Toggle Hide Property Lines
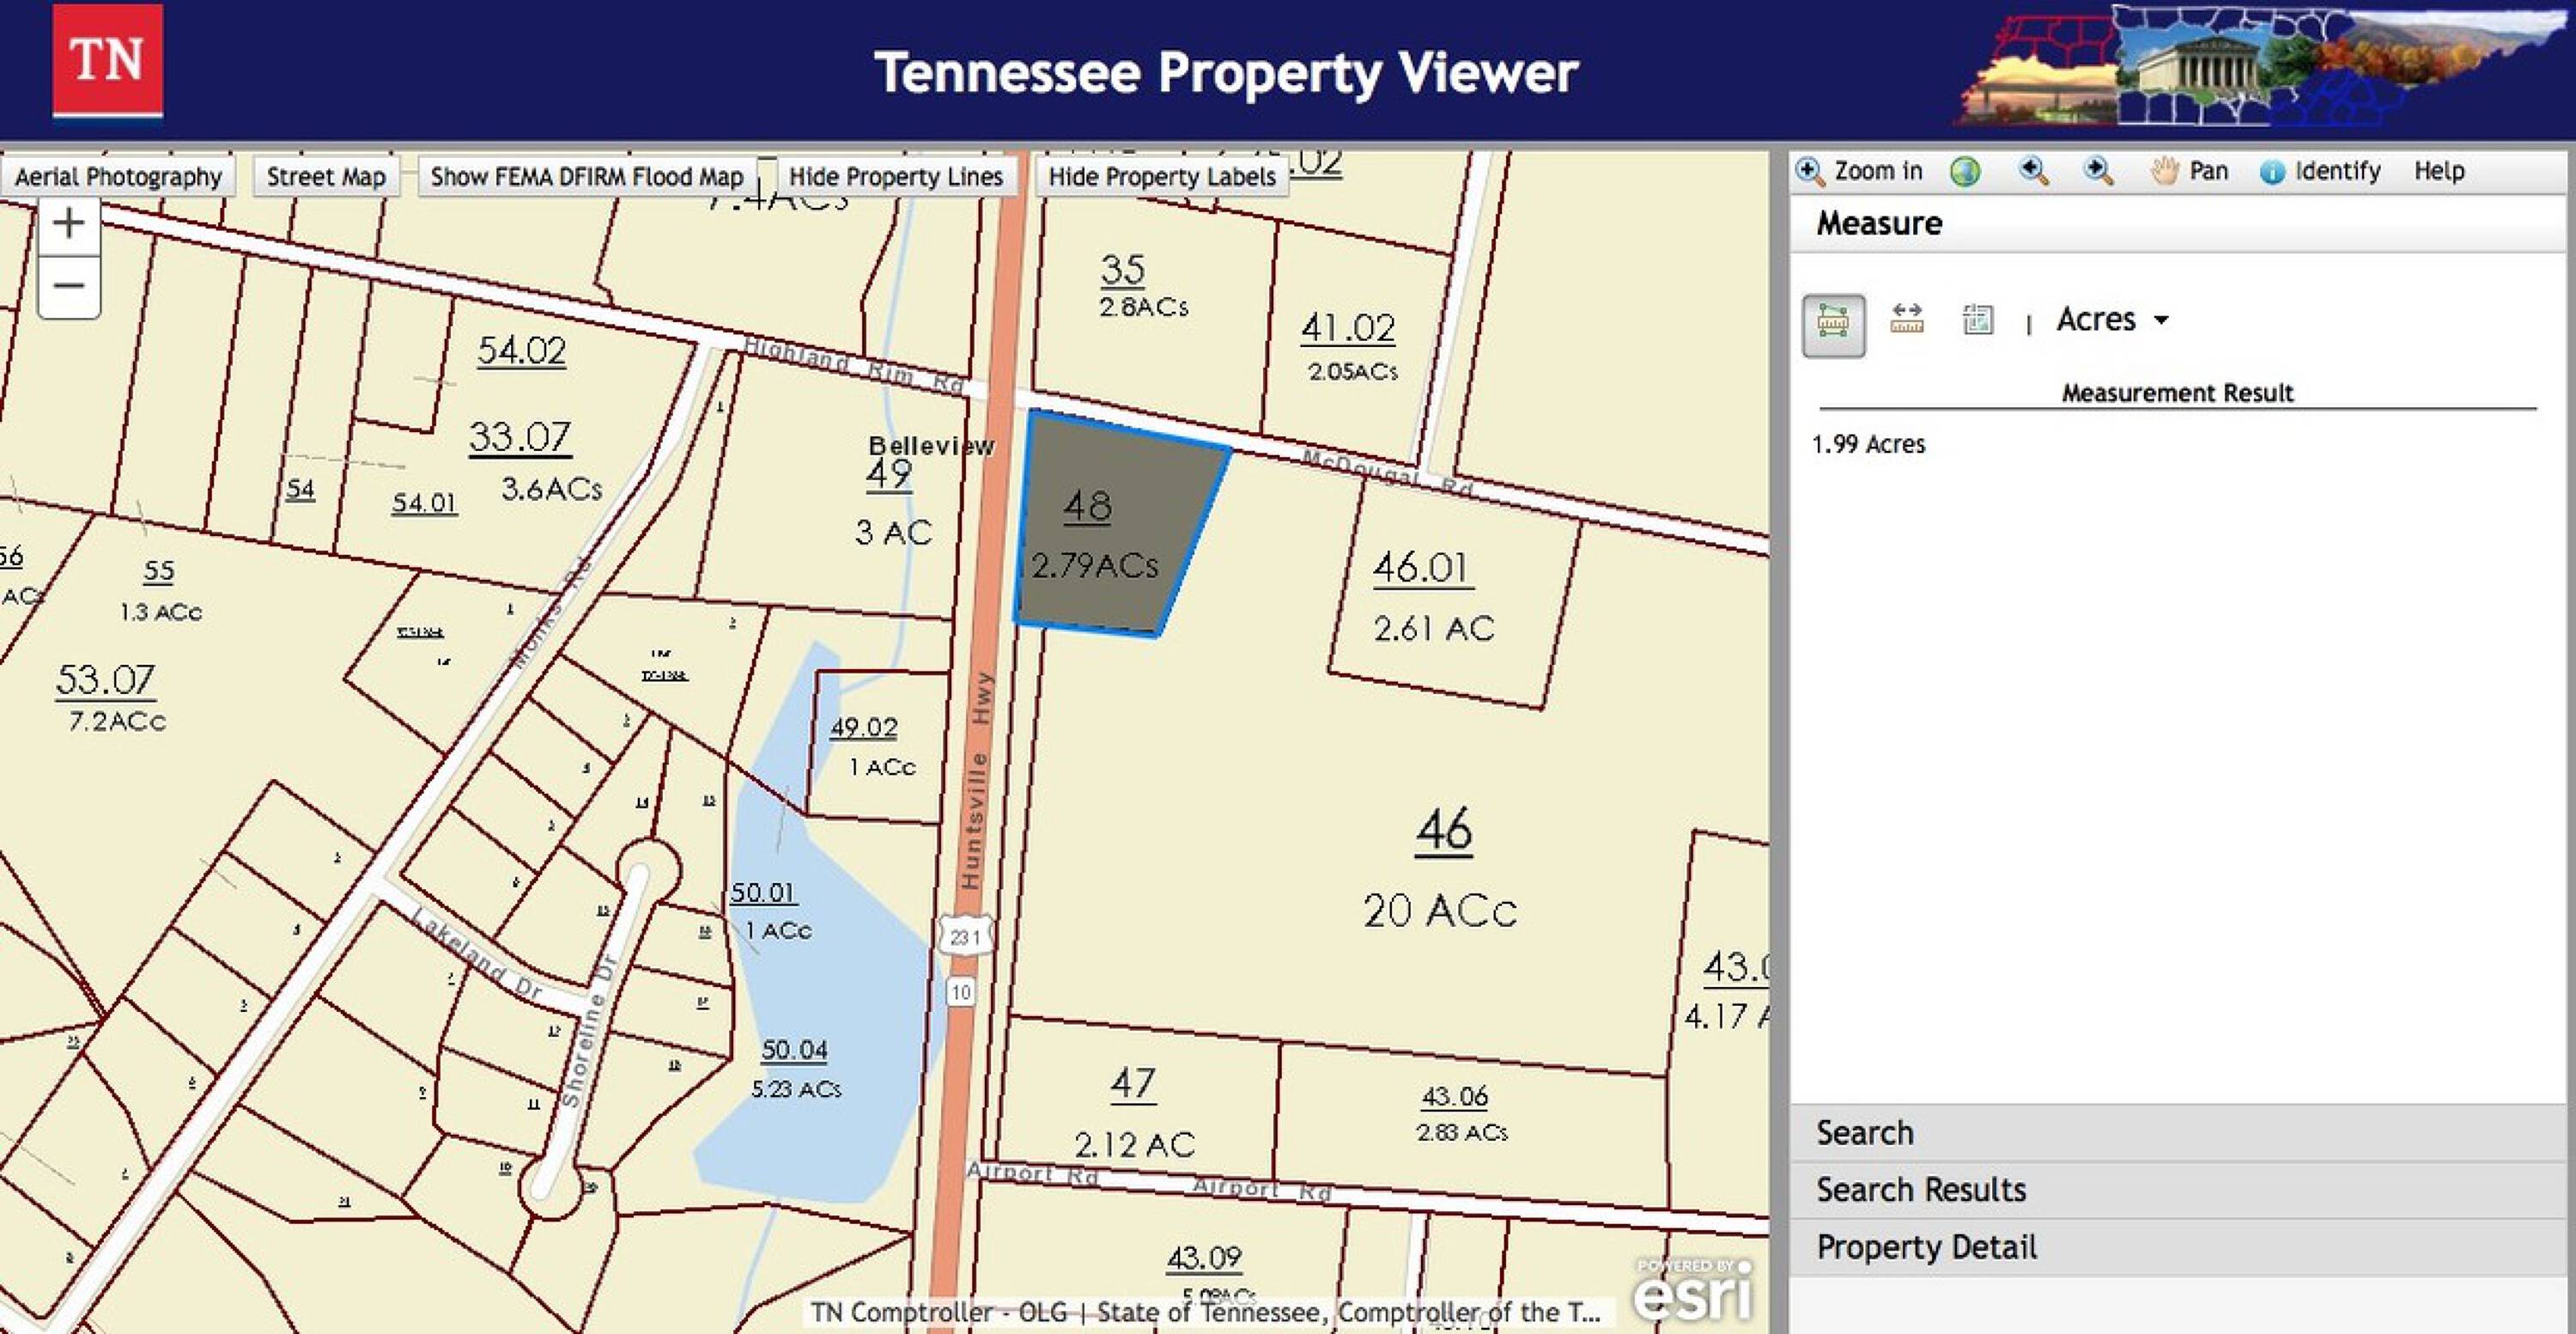Image resolution: width=2576 pixels, height=1334 pixels. tap(895, 177)
